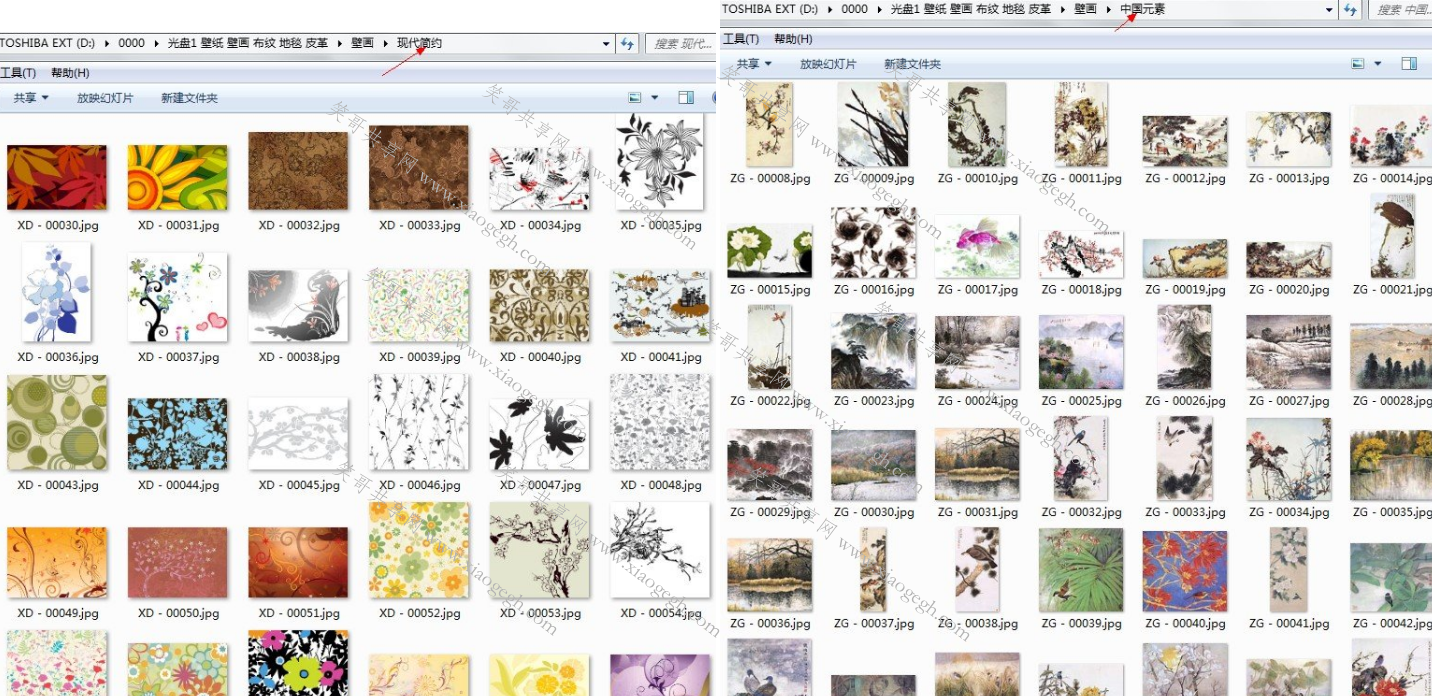Click file name XD - 00051.jpg
This screenshot has width=1432, height=696.
click(x=299, y=613)
